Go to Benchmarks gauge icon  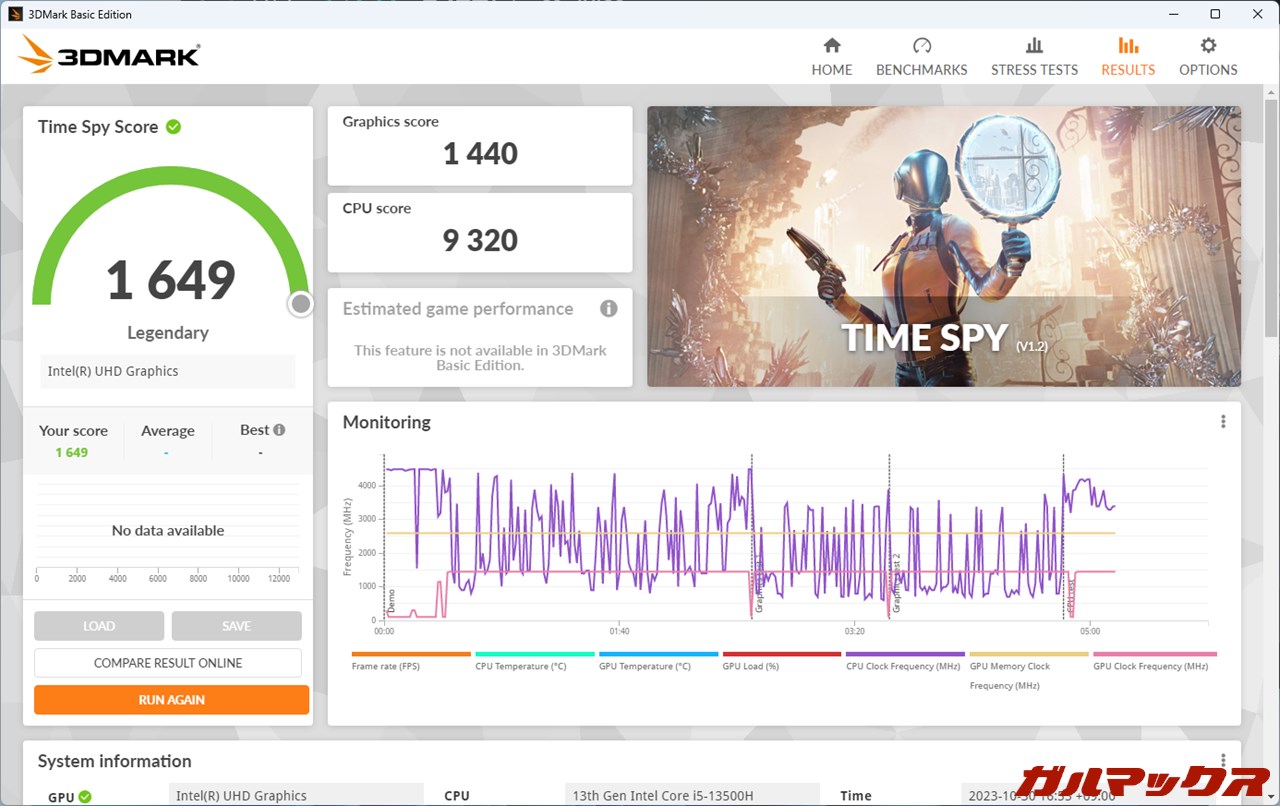(x=921, y=46)
